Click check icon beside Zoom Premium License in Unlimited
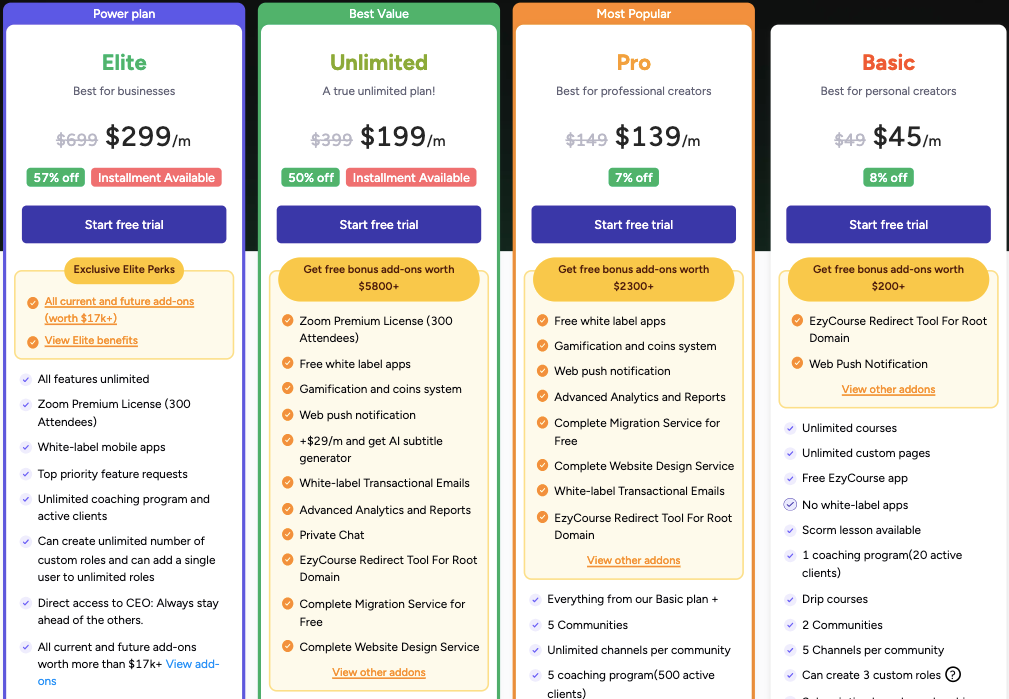Image resolution: width=1009 pixels, height=699 pixels. [288, 320]
